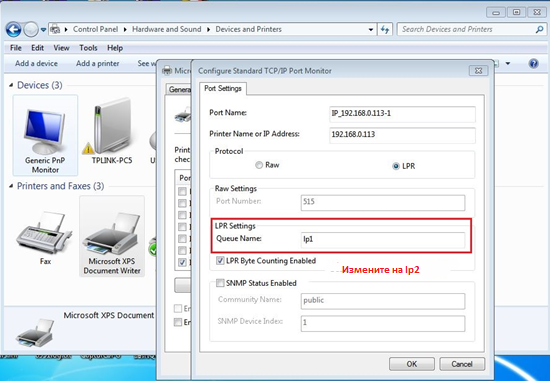Image resolution: width=550 pixels, height=381 pixels.
Task: Click Add a device
Action: [36, 64]
